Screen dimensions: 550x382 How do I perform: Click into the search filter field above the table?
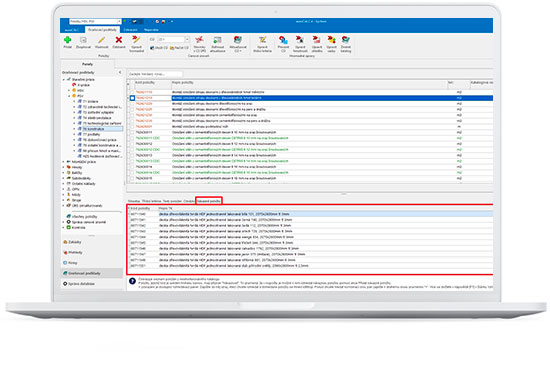(155, 74)
